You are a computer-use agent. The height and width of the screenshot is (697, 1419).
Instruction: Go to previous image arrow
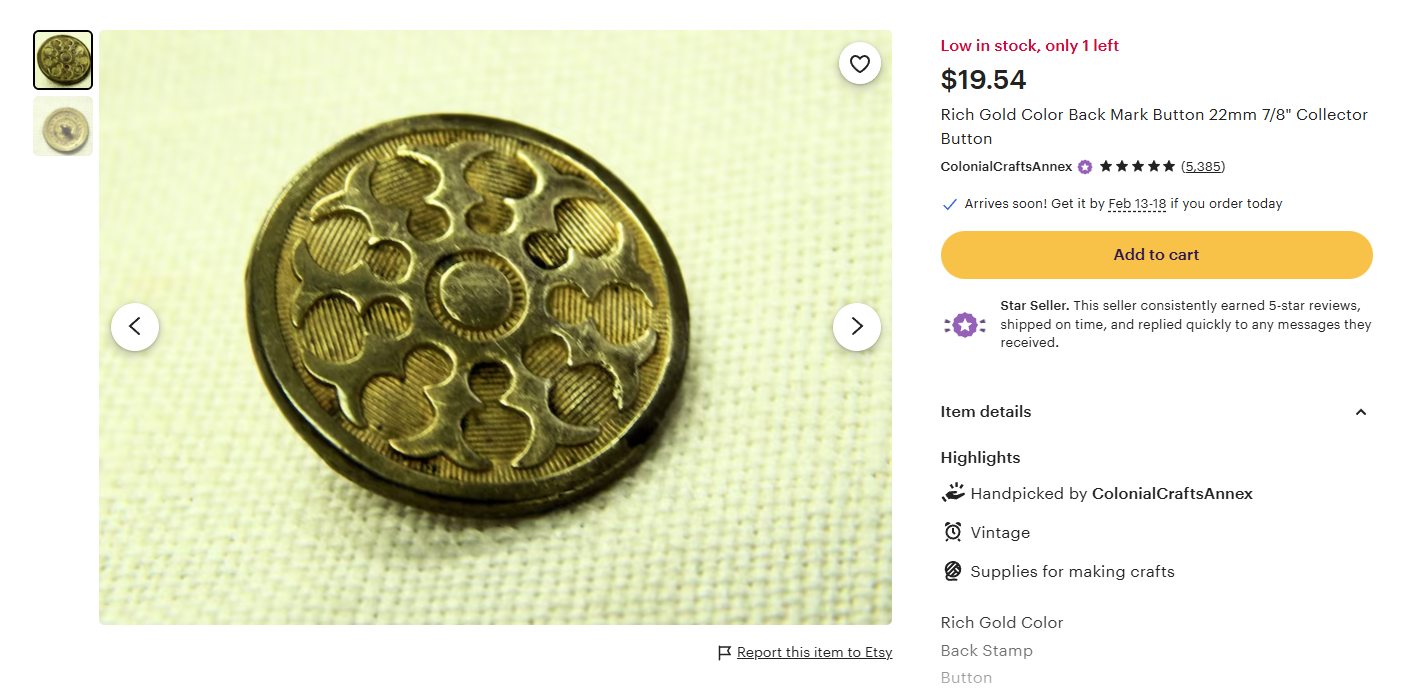[x=135, y=327]
